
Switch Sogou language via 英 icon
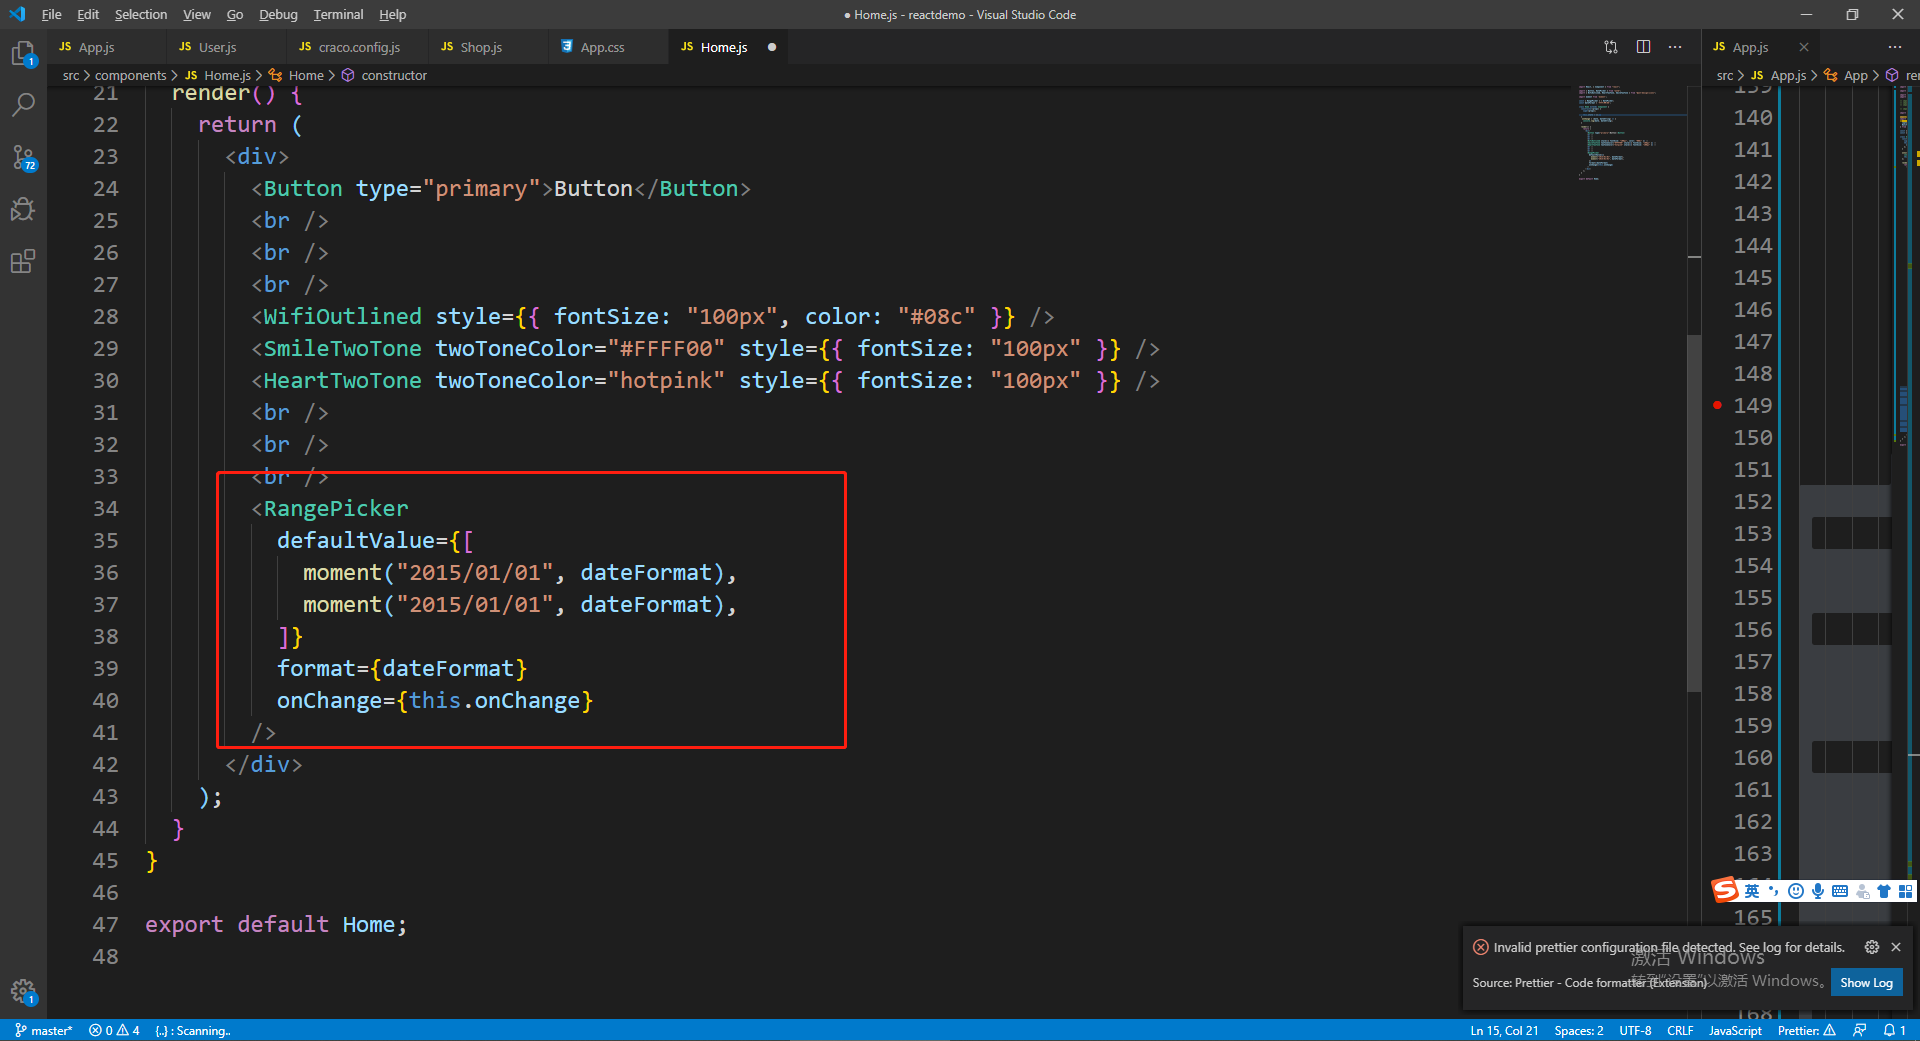1752,891
